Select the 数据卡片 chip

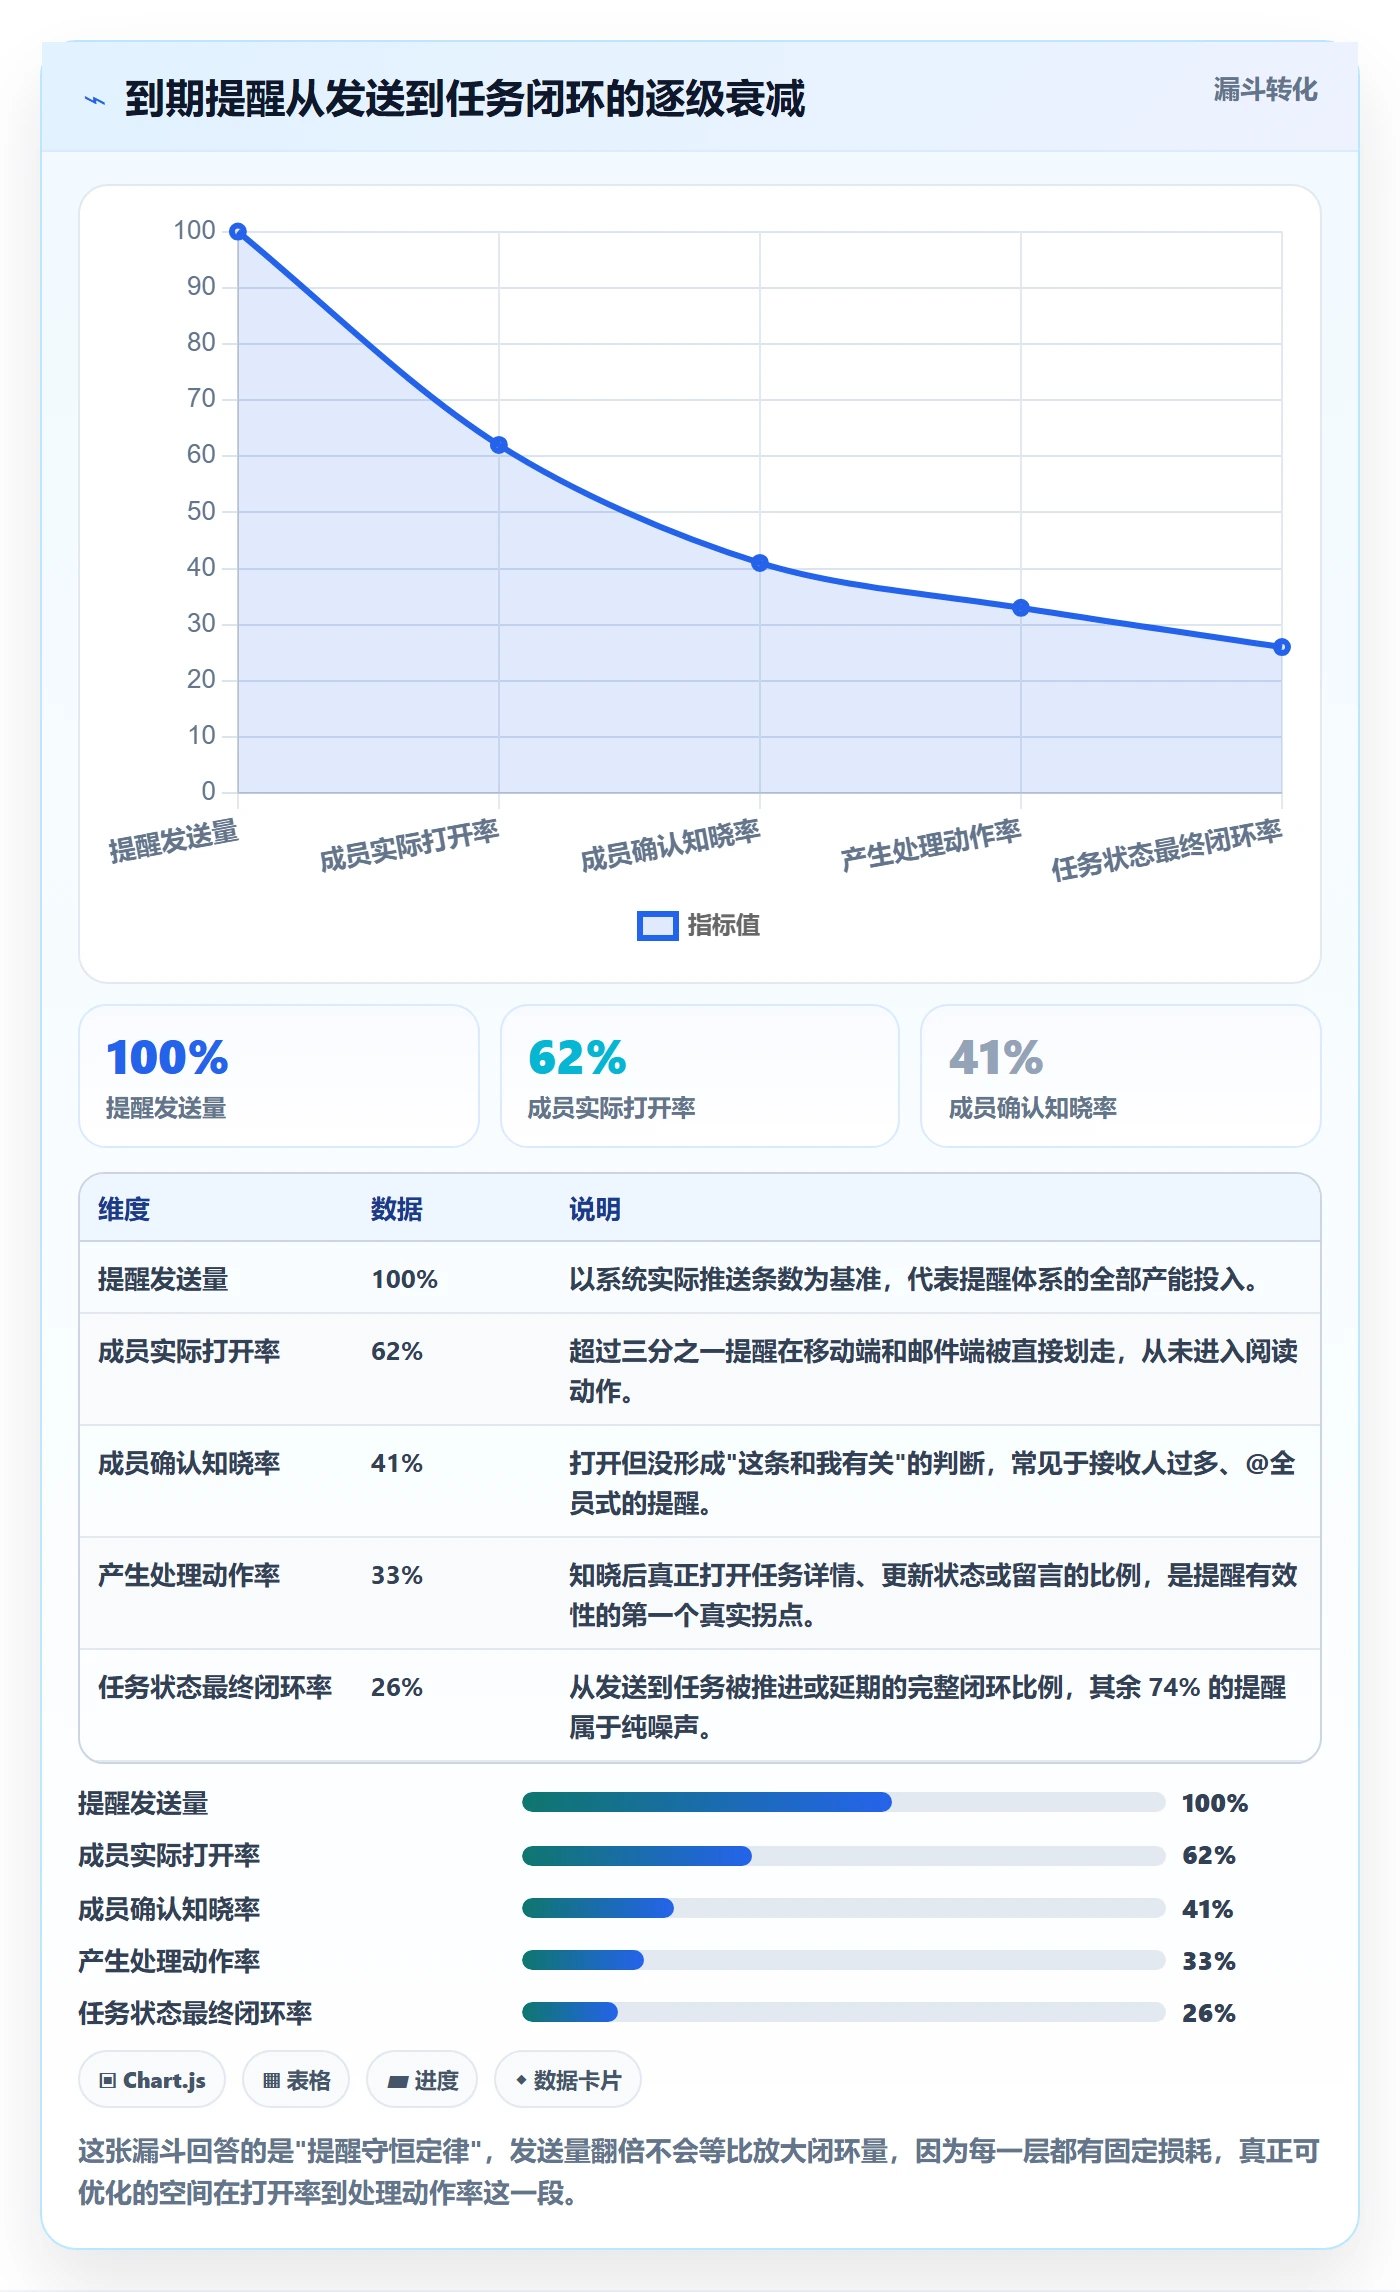coord(568,2080)
